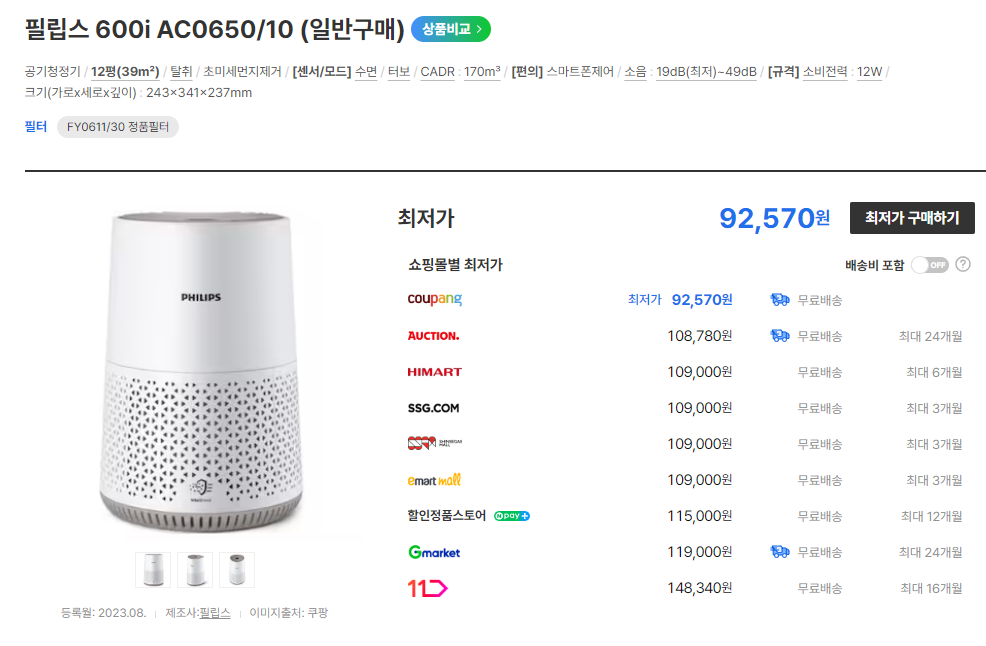Click the SSG.COM logo
The image size is (986, 646).
click(x=433, y=407)
